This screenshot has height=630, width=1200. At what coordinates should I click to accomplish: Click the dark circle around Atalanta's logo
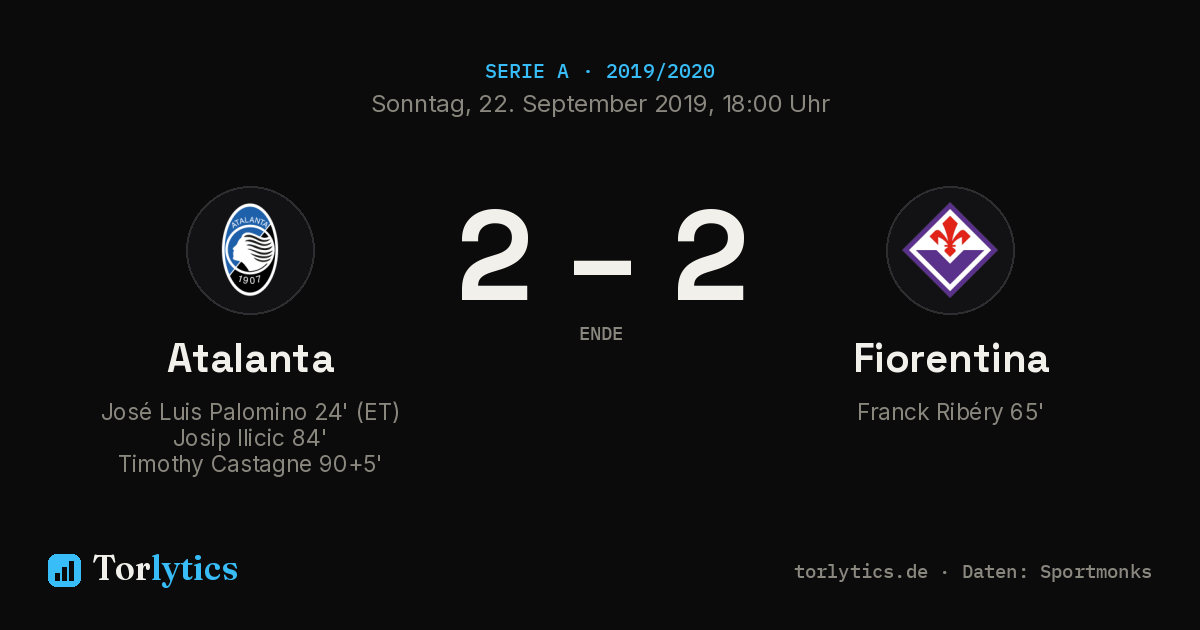(250, 250)
